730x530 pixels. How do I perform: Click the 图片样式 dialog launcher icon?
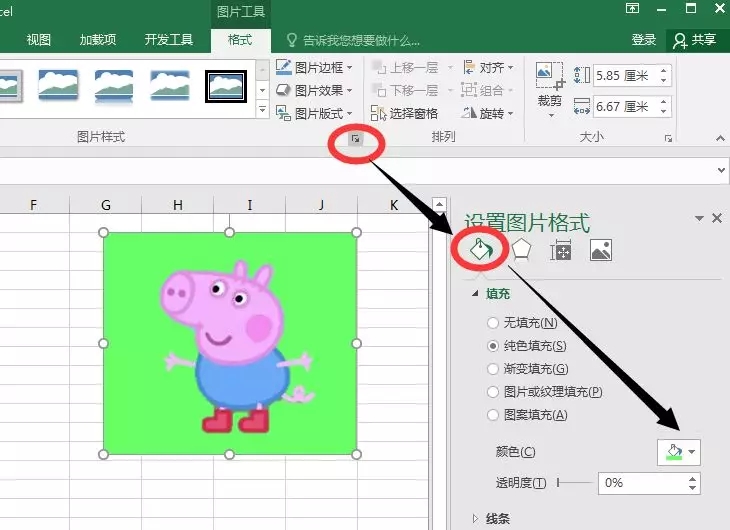(x=356, y=140)
